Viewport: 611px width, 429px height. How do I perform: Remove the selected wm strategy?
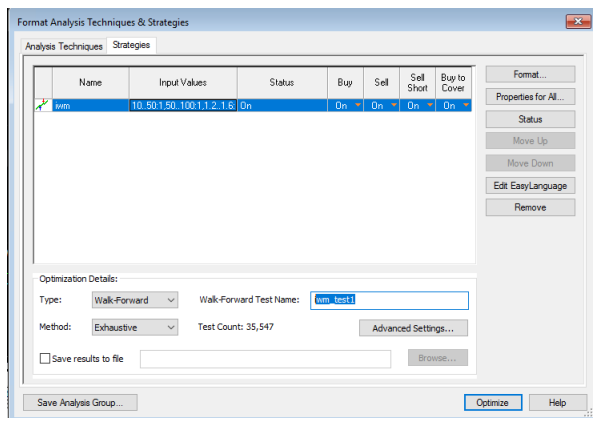tap(530, 207)
